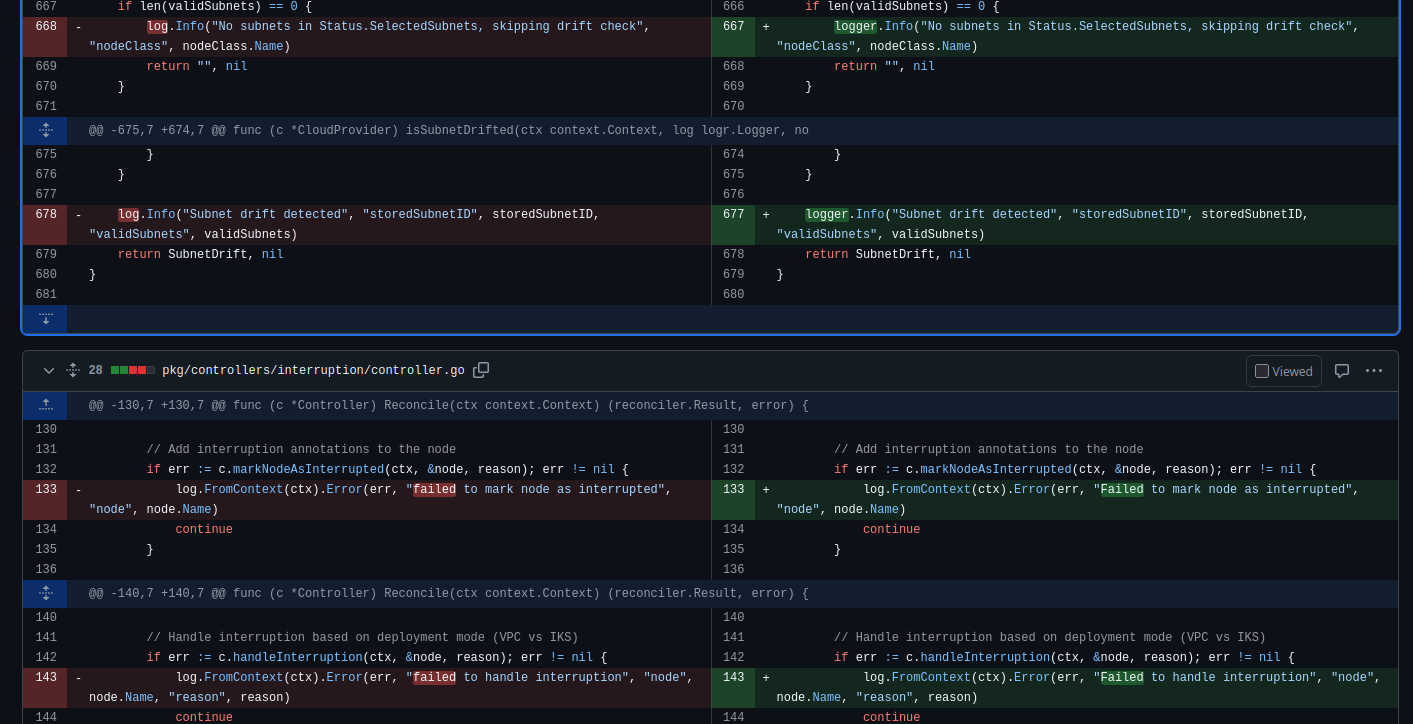
Task: Copy the controller.go file path
Action: (x=481, y=370)
